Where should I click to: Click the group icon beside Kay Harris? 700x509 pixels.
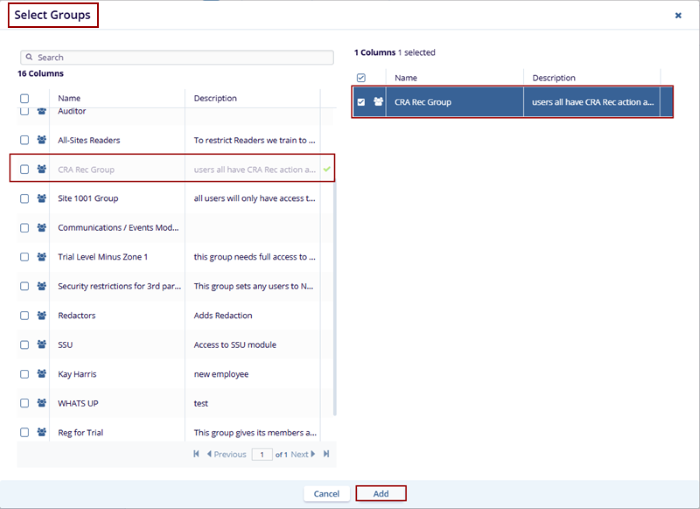42,374
